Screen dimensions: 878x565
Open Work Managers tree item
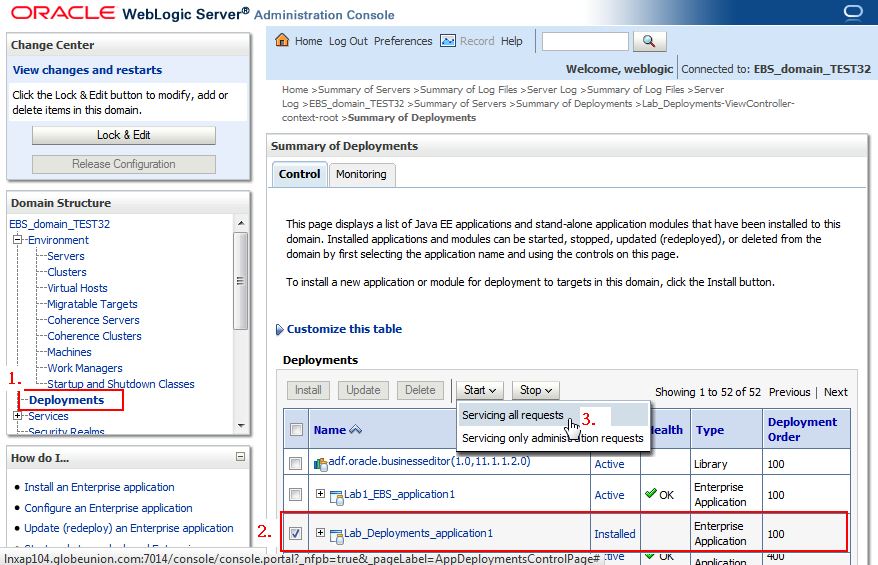[x=85, y=368]
